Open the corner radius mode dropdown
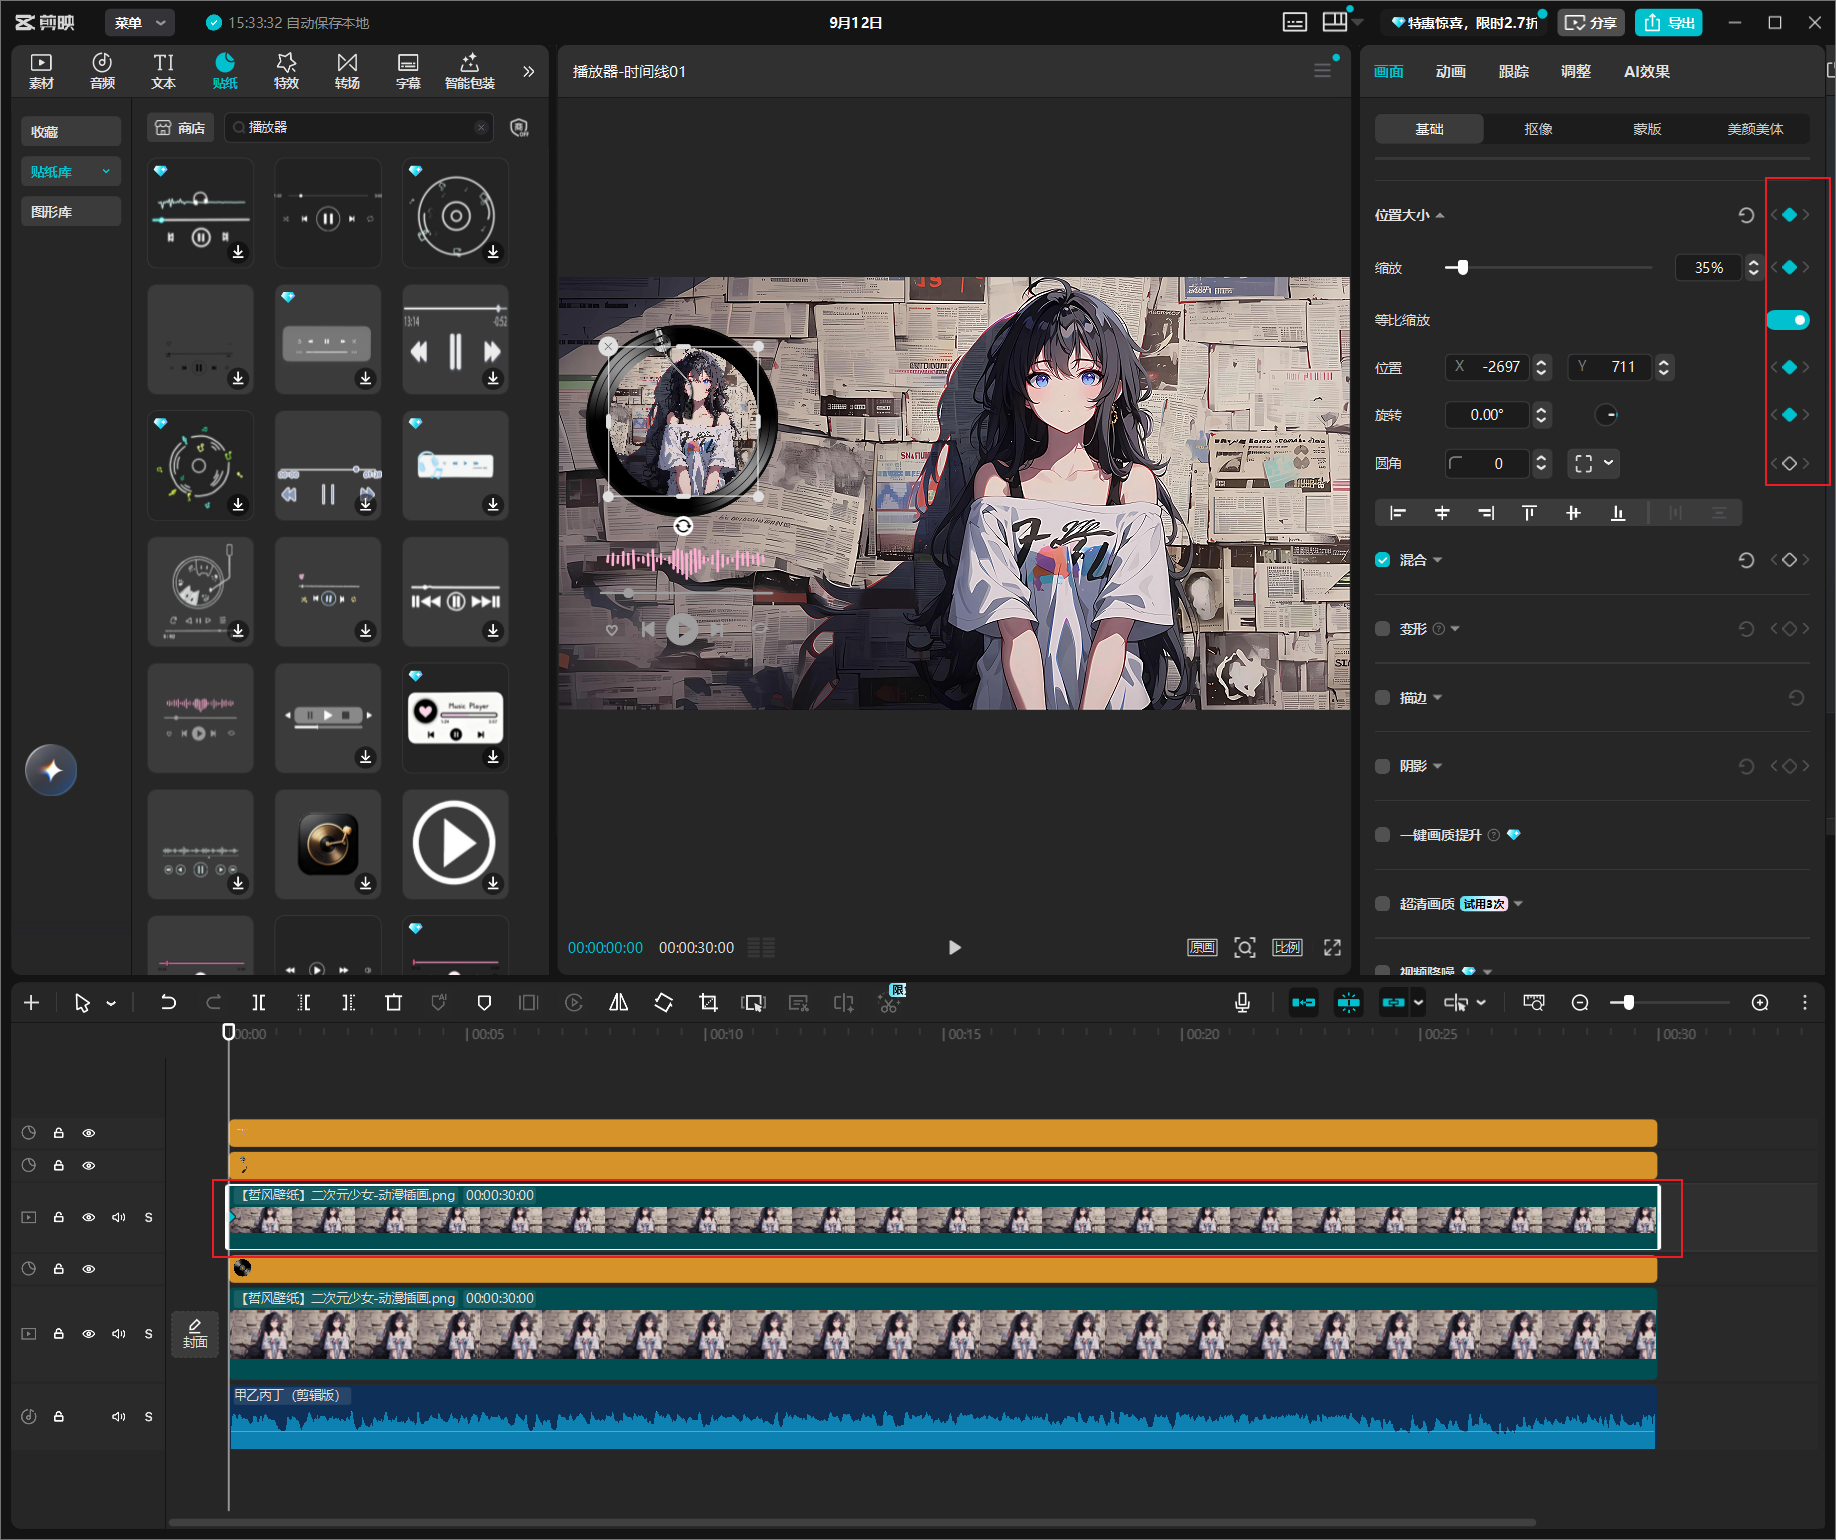Viewport: 1836px width, 1540px height. coord(1595,463)
